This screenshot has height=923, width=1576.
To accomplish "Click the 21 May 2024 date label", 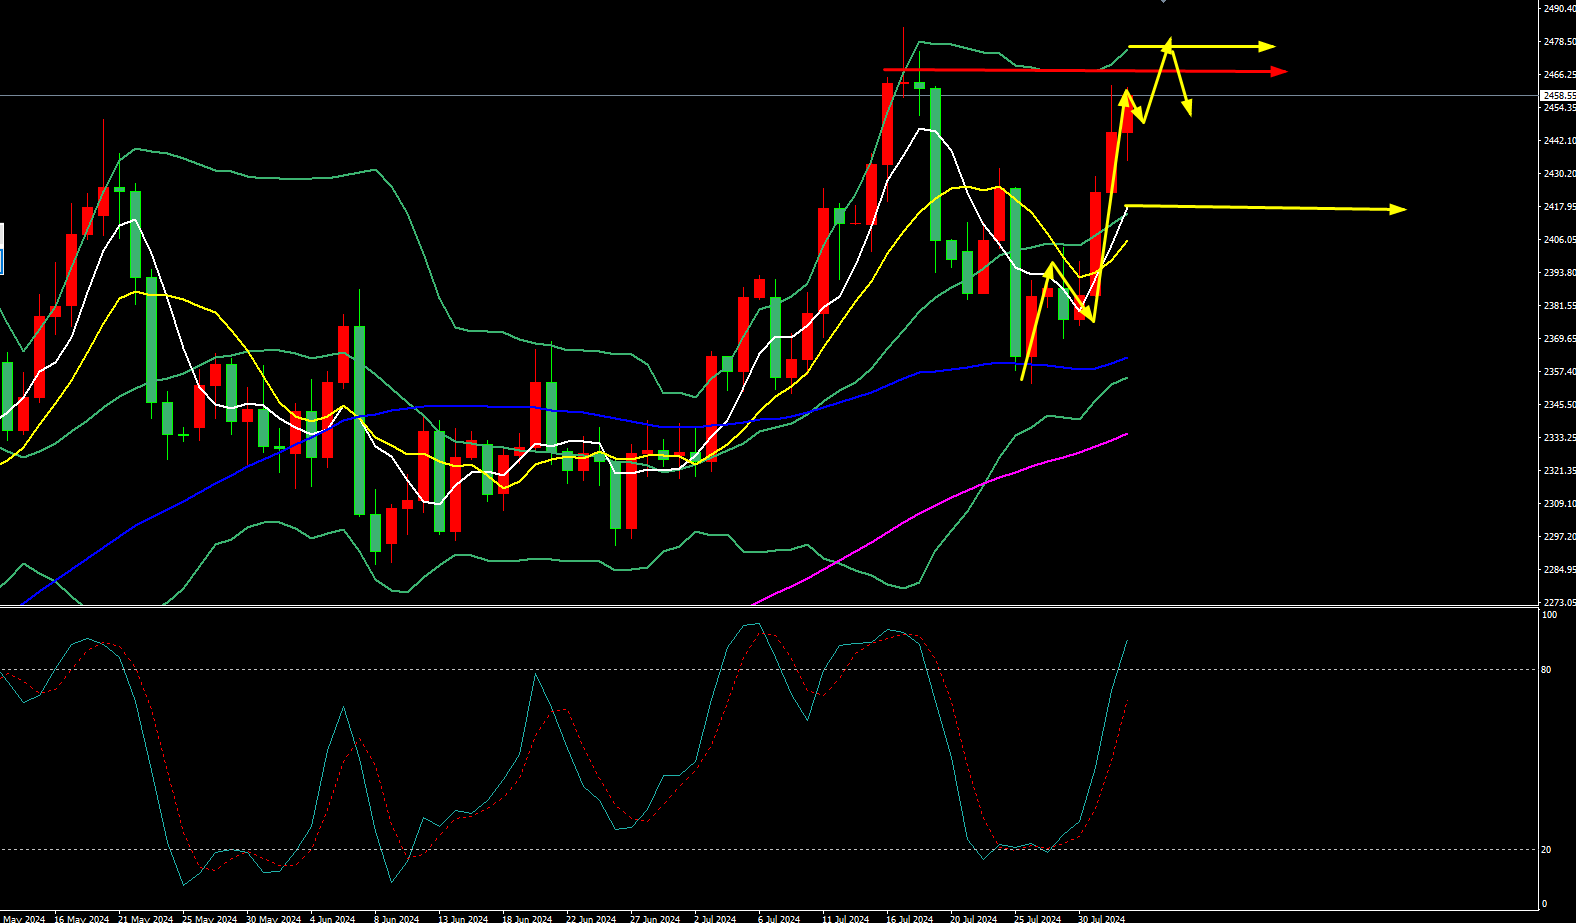I will coord(146,919).
